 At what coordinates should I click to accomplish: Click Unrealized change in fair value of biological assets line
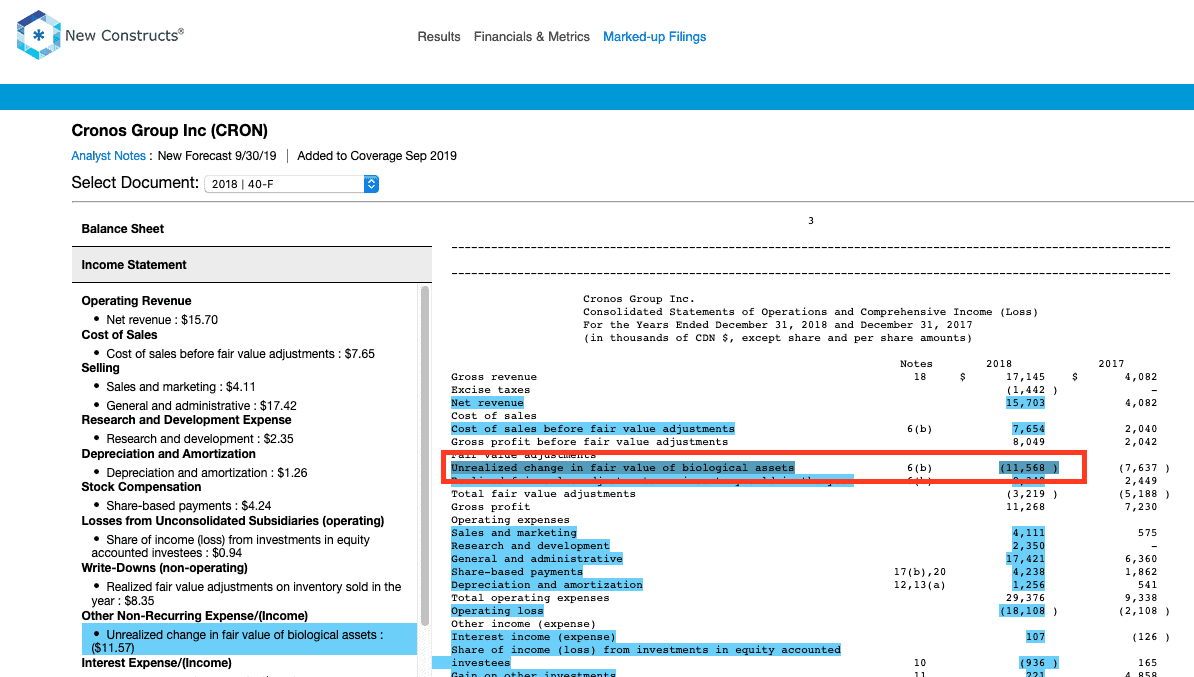coord(622,468)
